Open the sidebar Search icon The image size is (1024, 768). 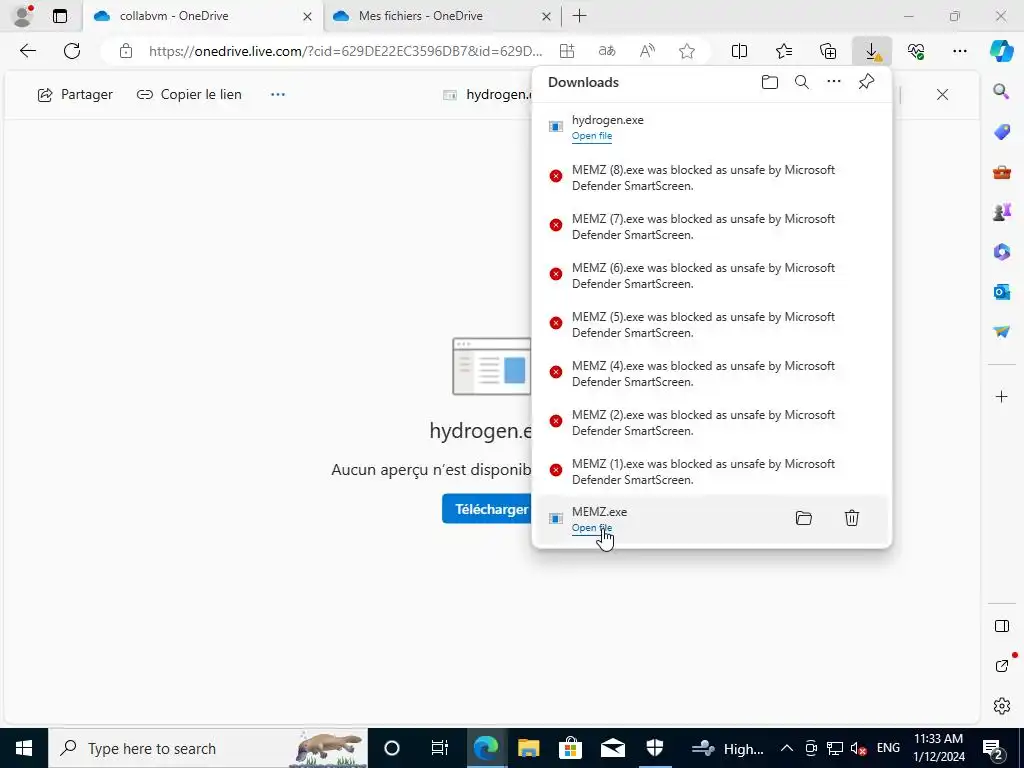[x=1001, y=91]
